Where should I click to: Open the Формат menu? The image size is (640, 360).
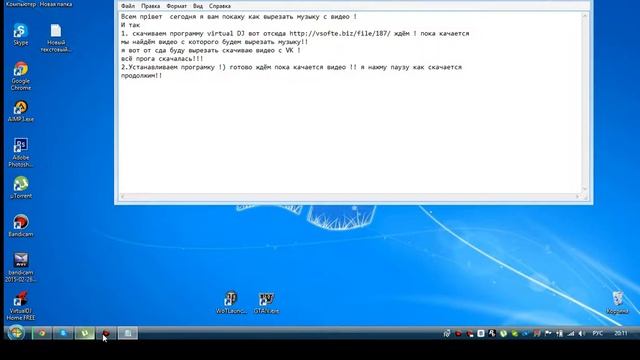(176, 6)
